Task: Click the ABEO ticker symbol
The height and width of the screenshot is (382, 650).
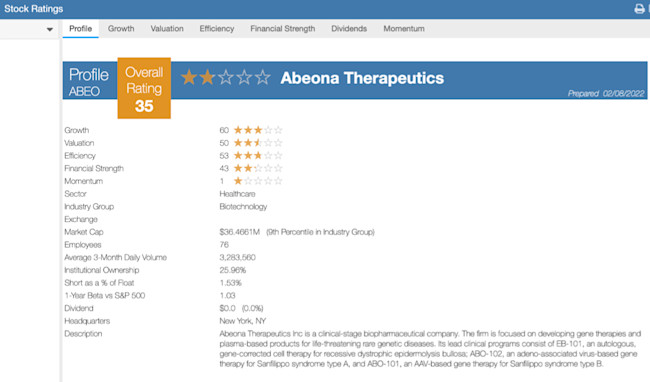Action: pyautogui.click(x=84, y=91)
